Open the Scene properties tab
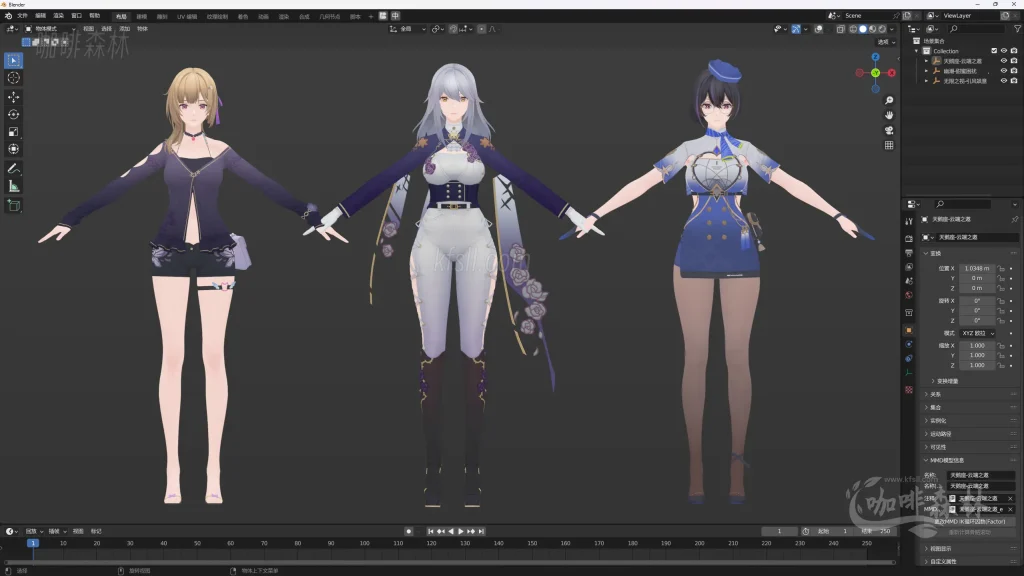This screenshot has height=576, width=1024. pos(909,281)
